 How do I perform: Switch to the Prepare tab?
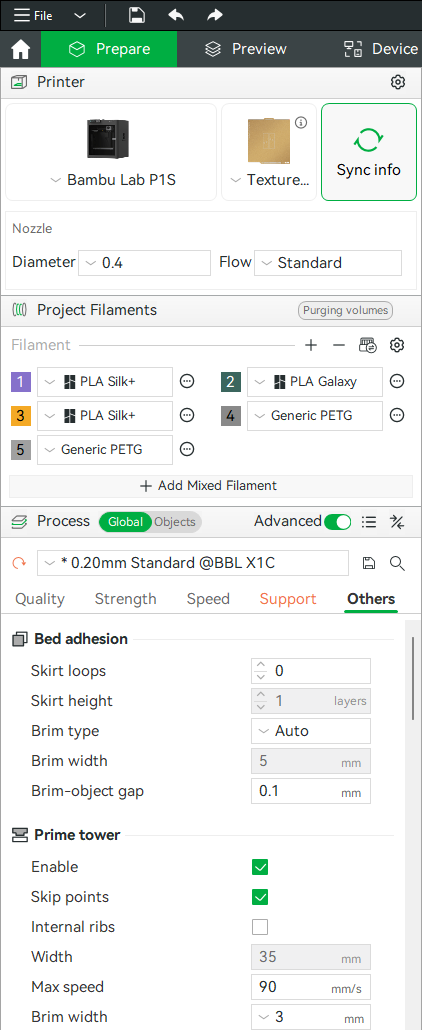(x=109, y=49)
